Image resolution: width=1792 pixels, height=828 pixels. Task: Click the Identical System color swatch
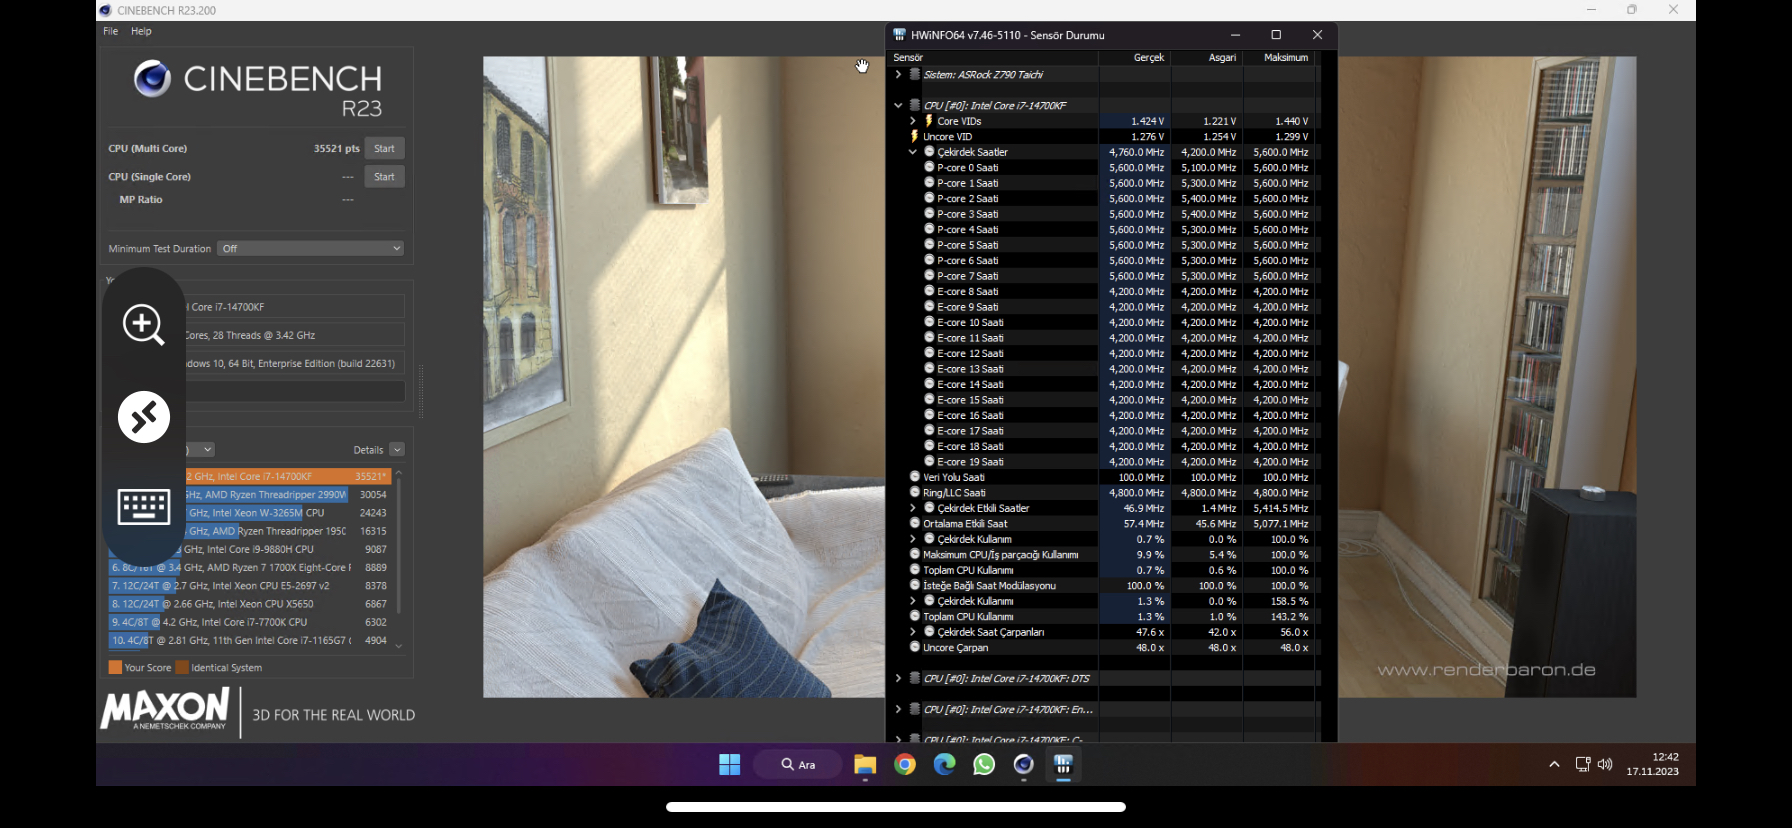click(x=182, y=667)
